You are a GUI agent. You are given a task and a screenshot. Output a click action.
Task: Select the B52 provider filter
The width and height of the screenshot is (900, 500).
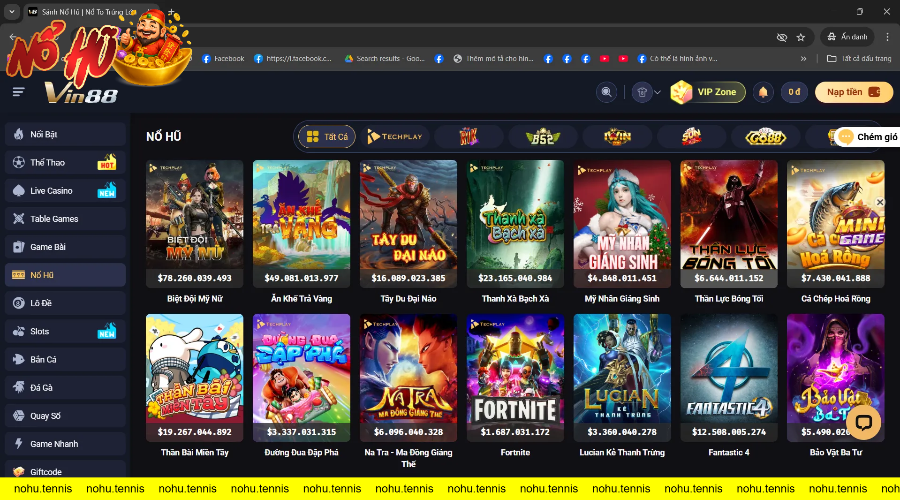click(542, 137)
